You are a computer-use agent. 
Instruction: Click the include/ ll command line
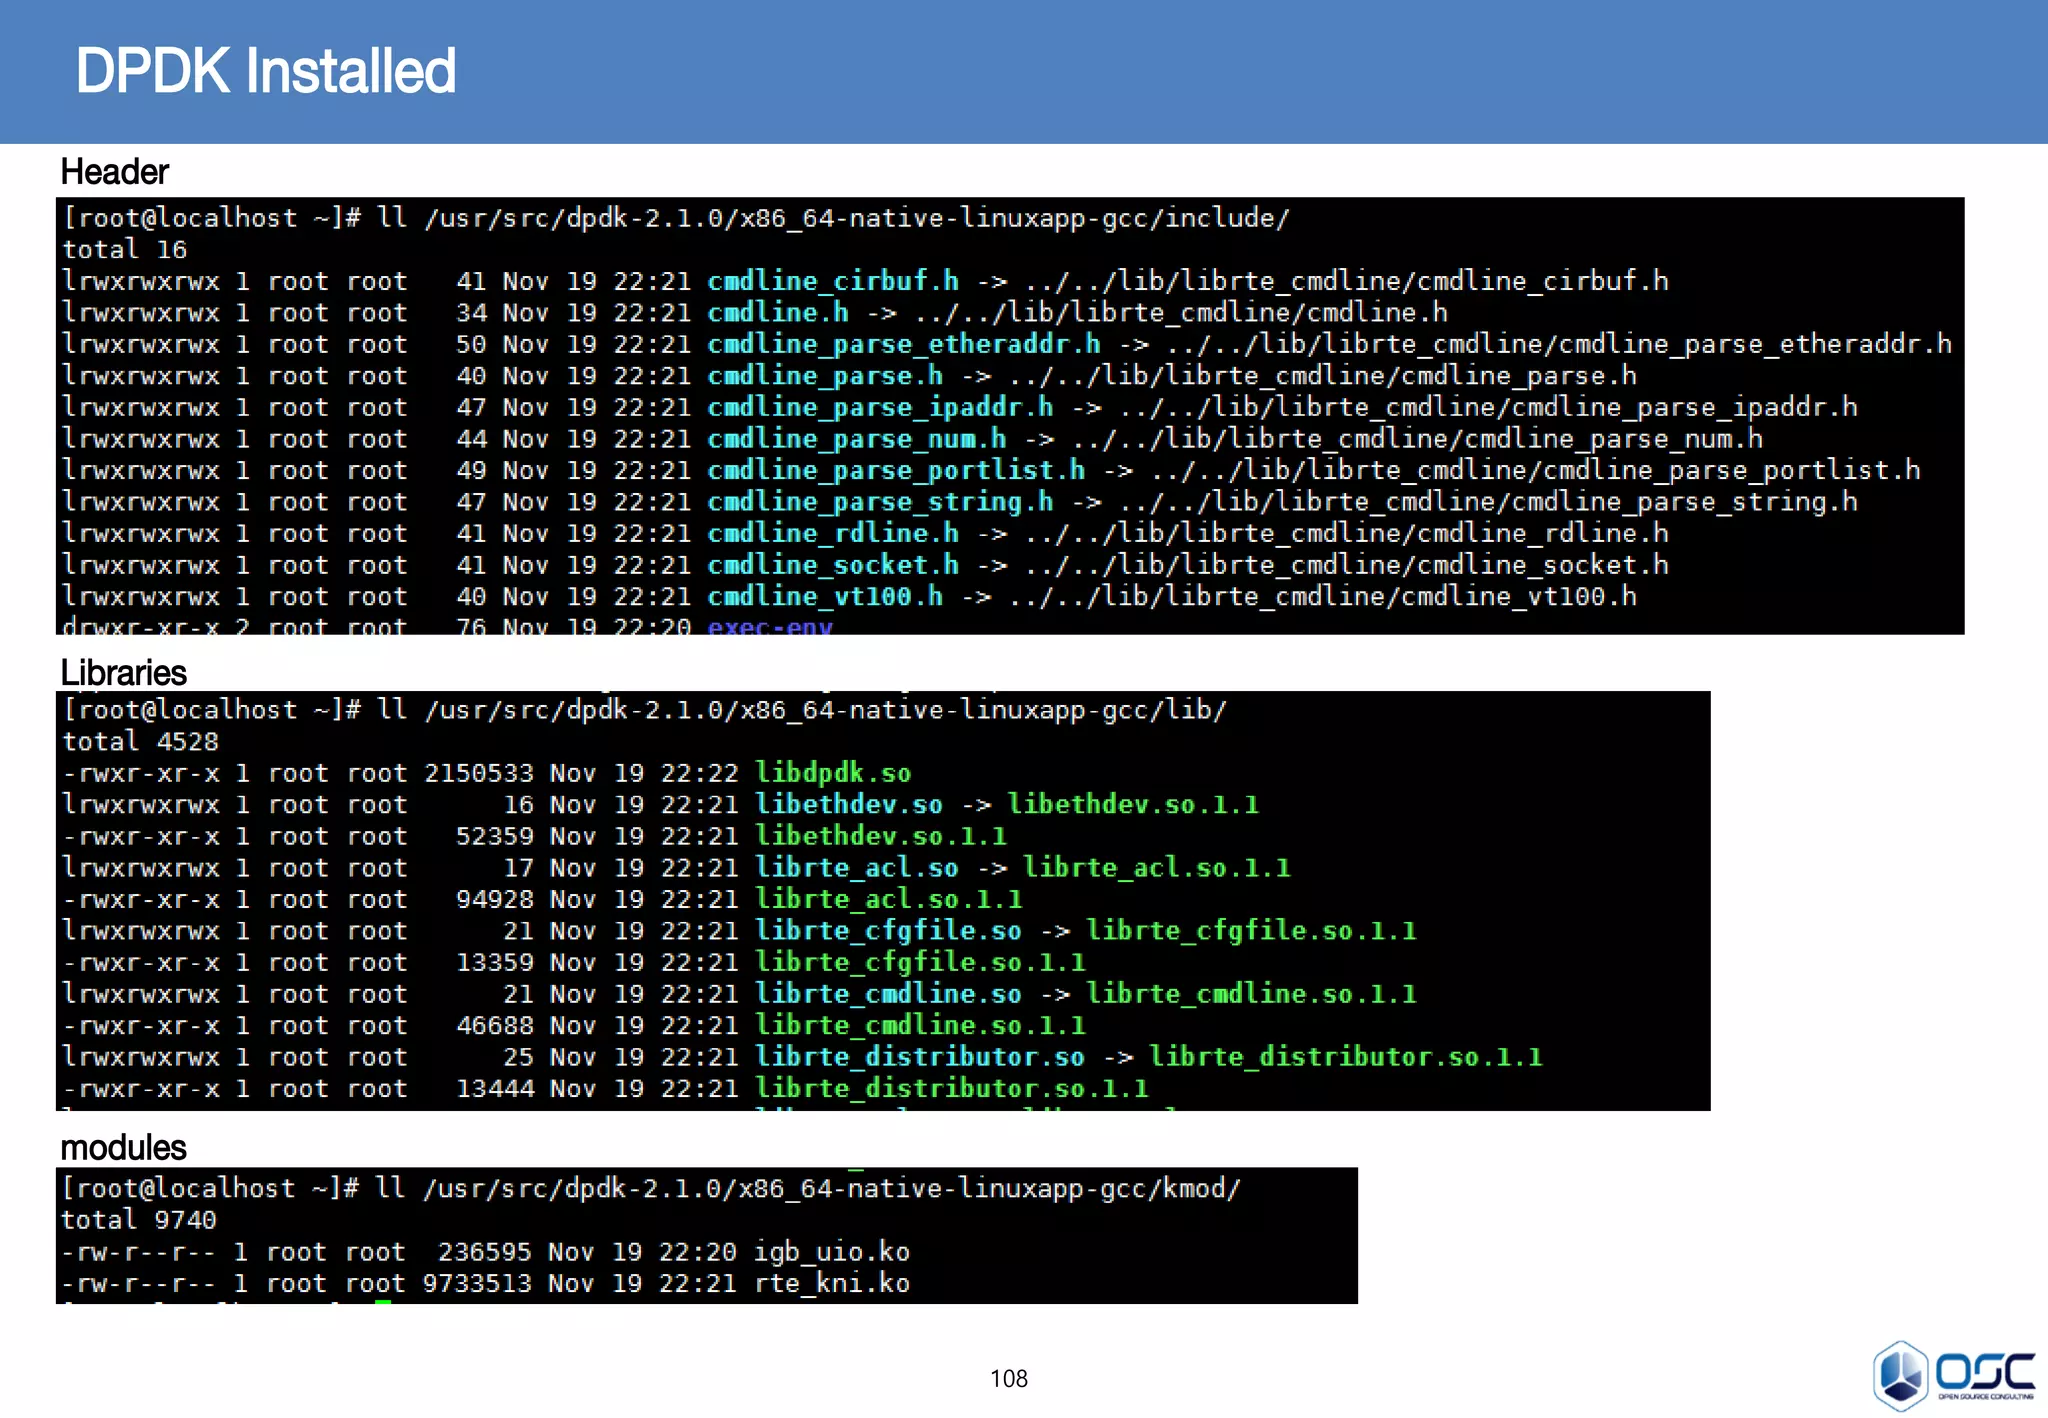pyautogui.click(x=676, y=218)
